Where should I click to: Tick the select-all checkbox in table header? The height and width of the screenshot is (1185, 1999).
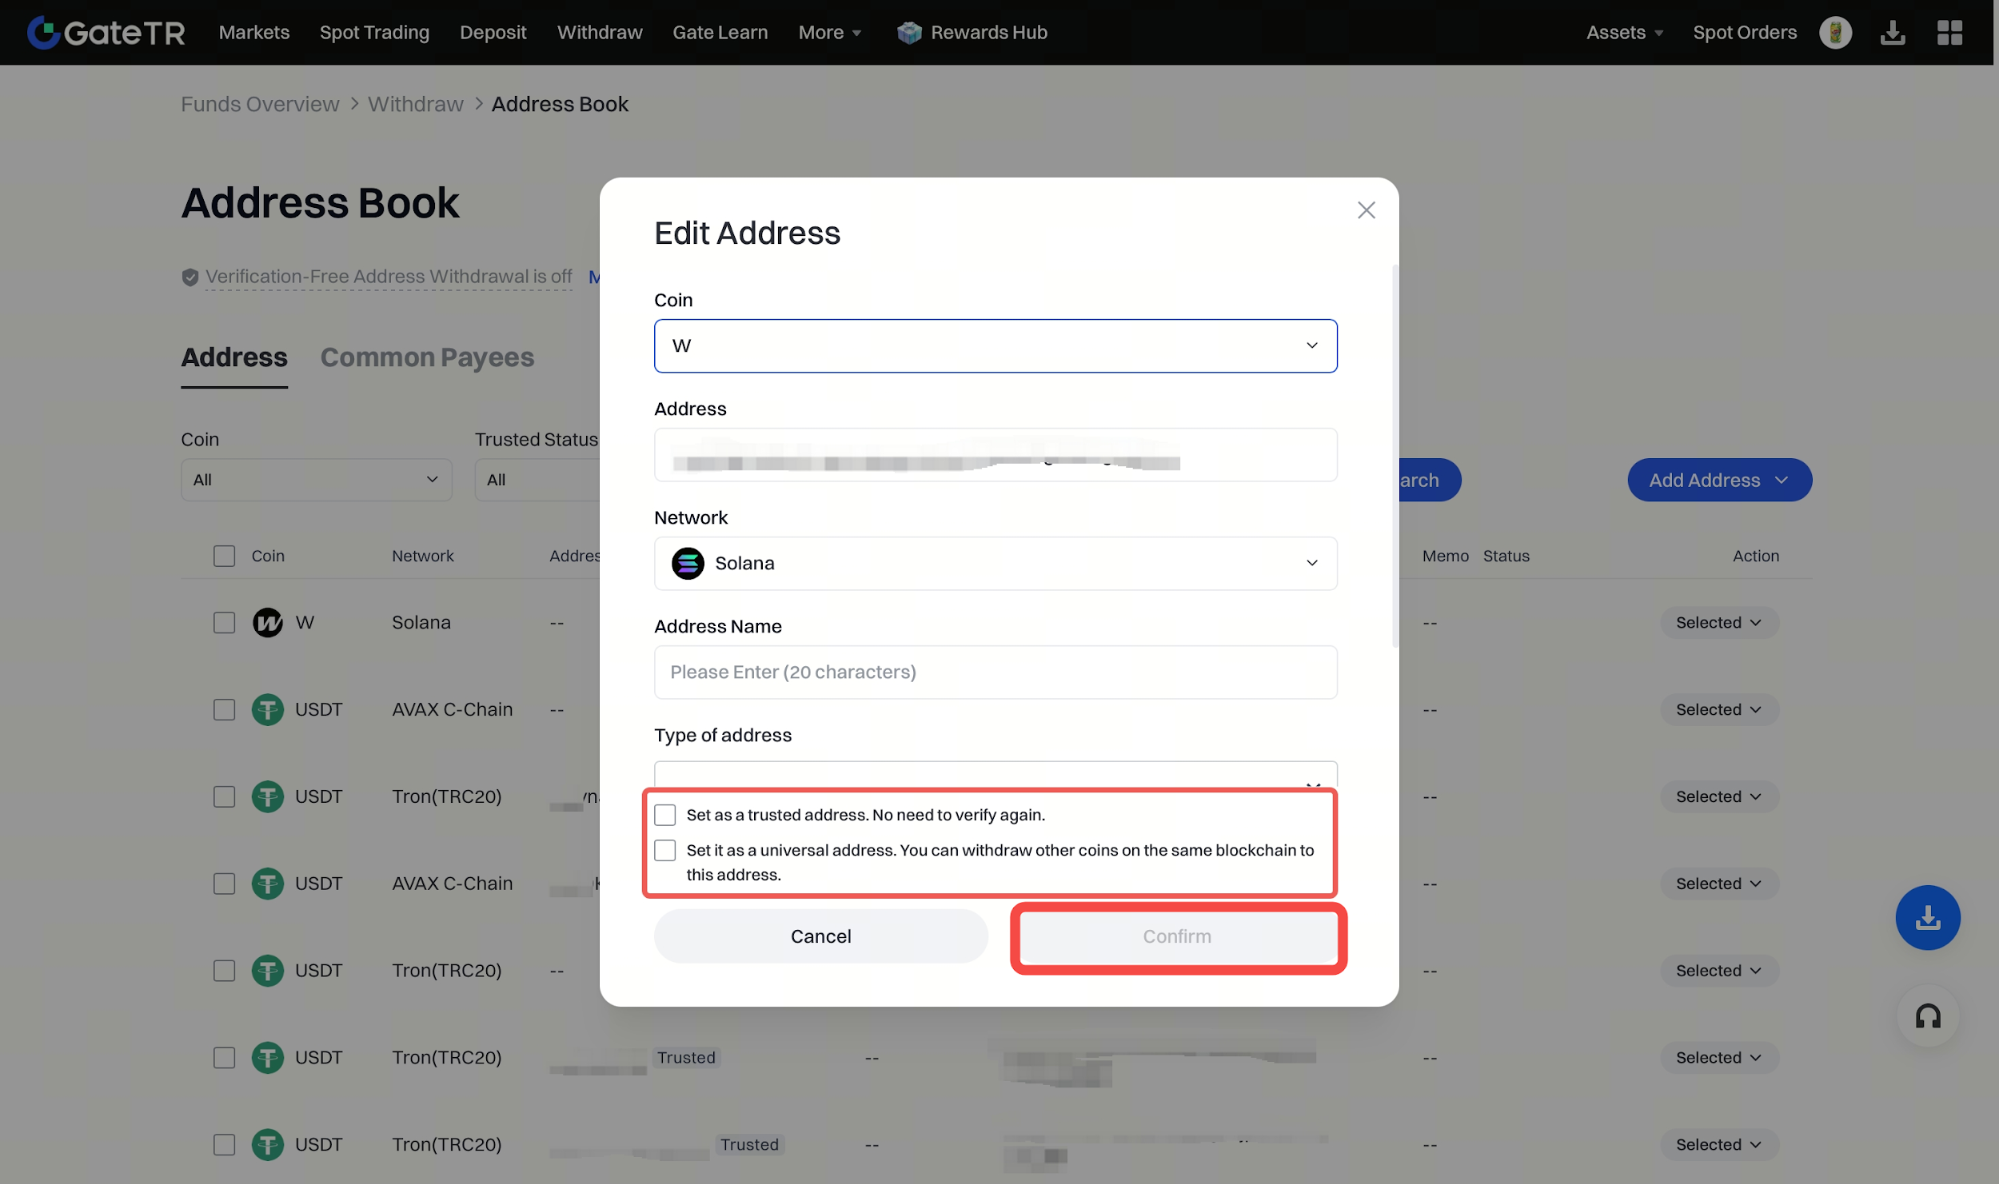click(224, 556)
